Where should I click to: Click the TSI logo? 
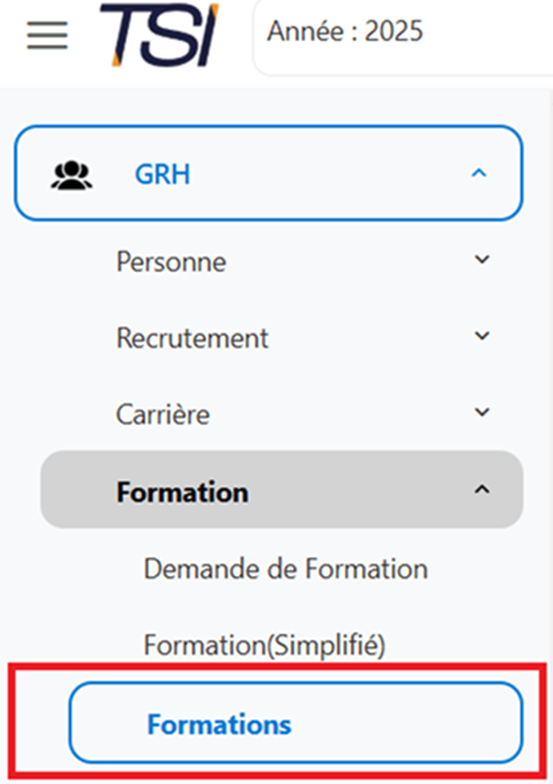pos(159,35)
